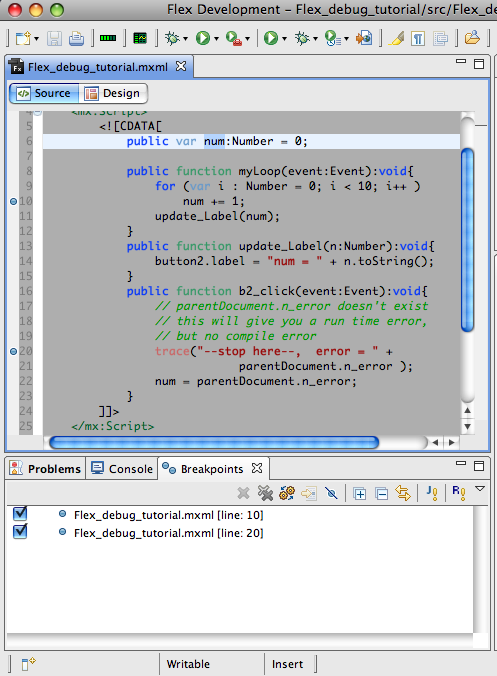Click the editor vertical scrollbar thumb
Viewport: 497px width, 676px height.
click(x=468, y=240)
